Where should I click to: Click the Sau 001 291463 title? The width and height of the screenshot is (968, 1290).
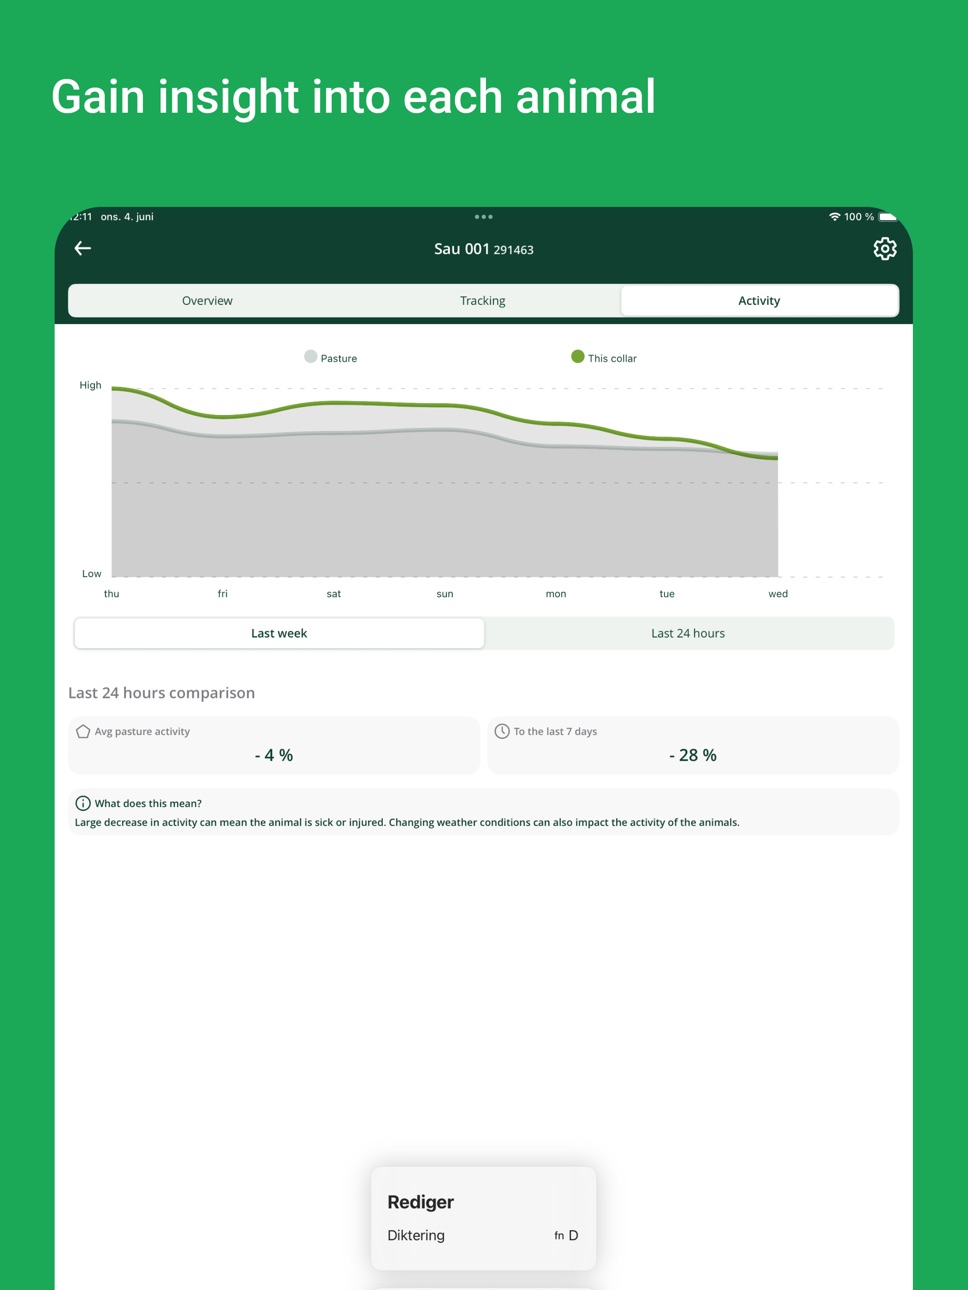[x=484, y=249]
